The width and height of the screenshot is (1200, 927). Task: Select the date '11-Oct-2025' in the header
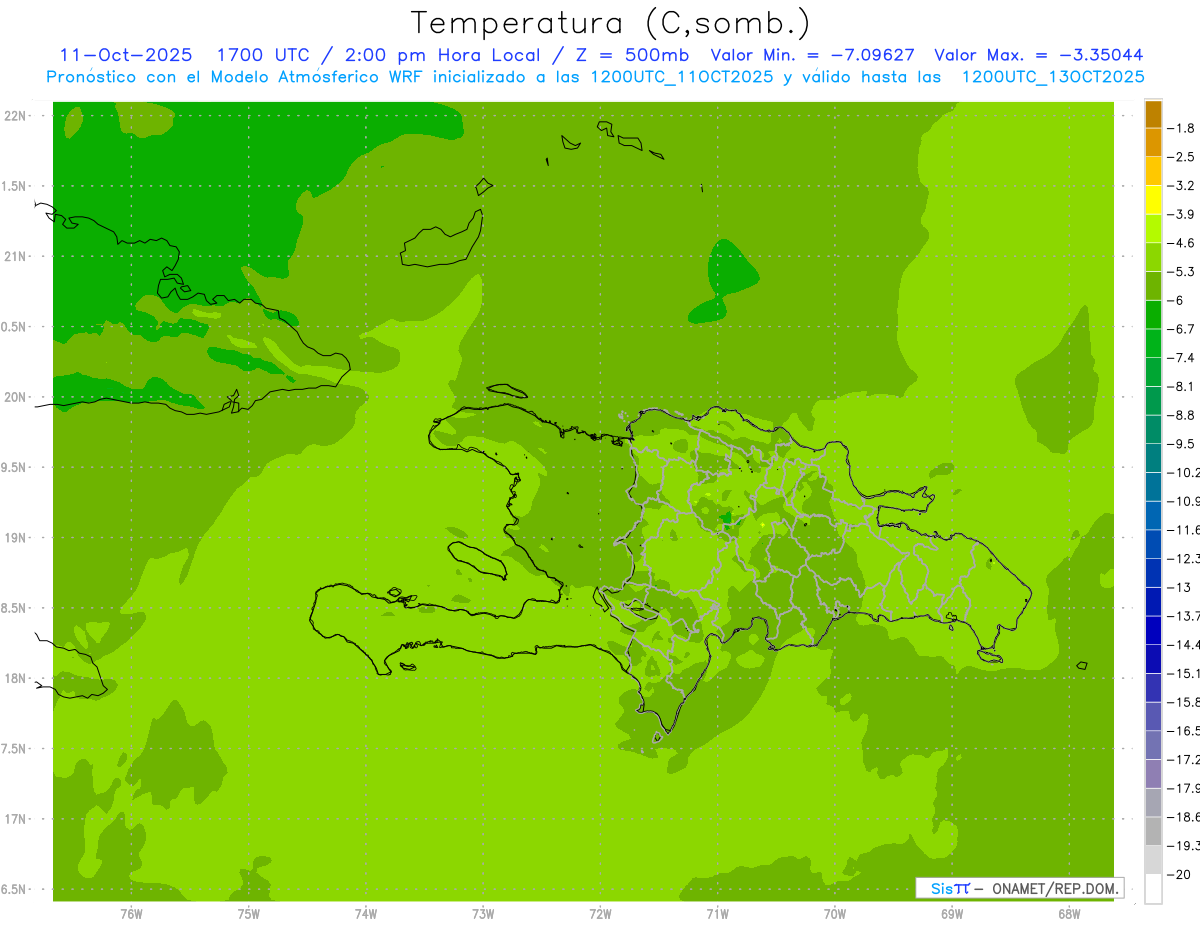125,56
